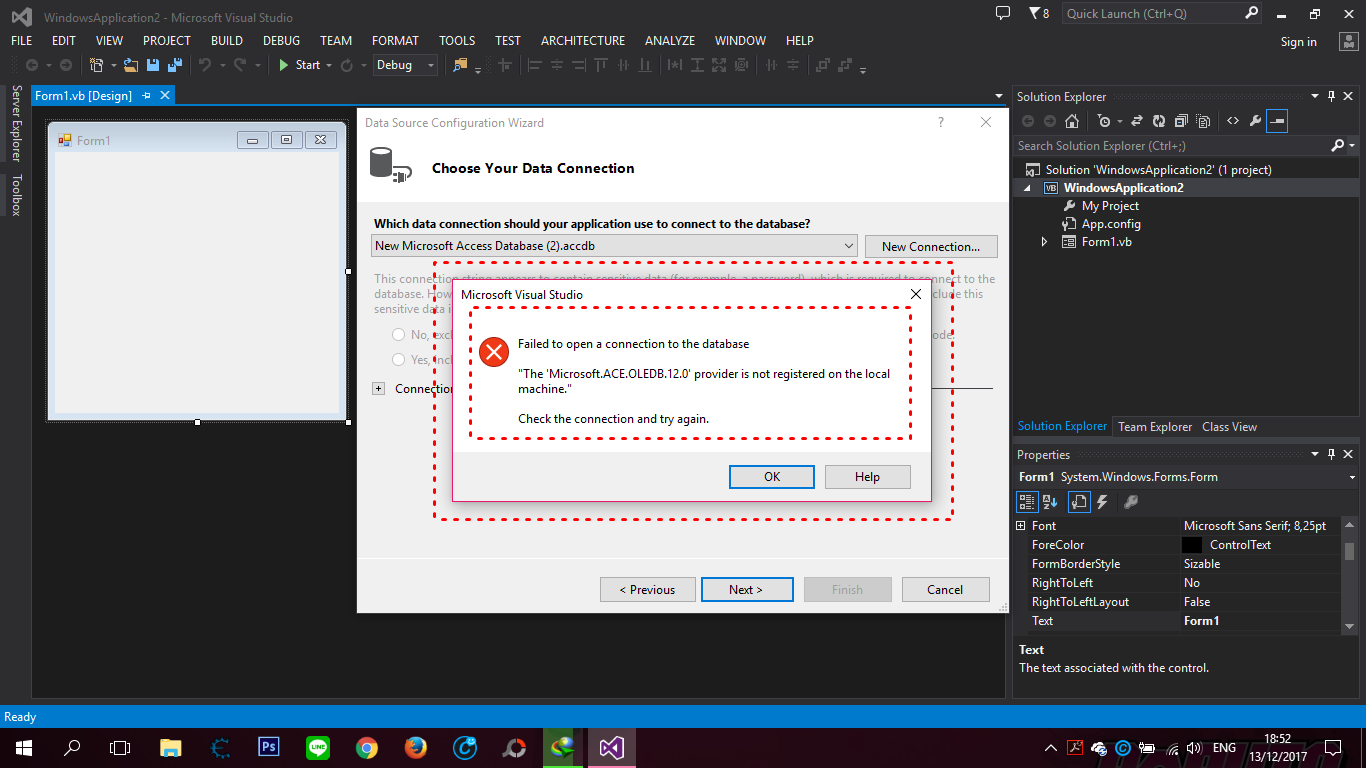The height and width of the screenshot is (768, 1366).
Task: Click the Properties grid scrollbar
Action: click(1350, 577)
